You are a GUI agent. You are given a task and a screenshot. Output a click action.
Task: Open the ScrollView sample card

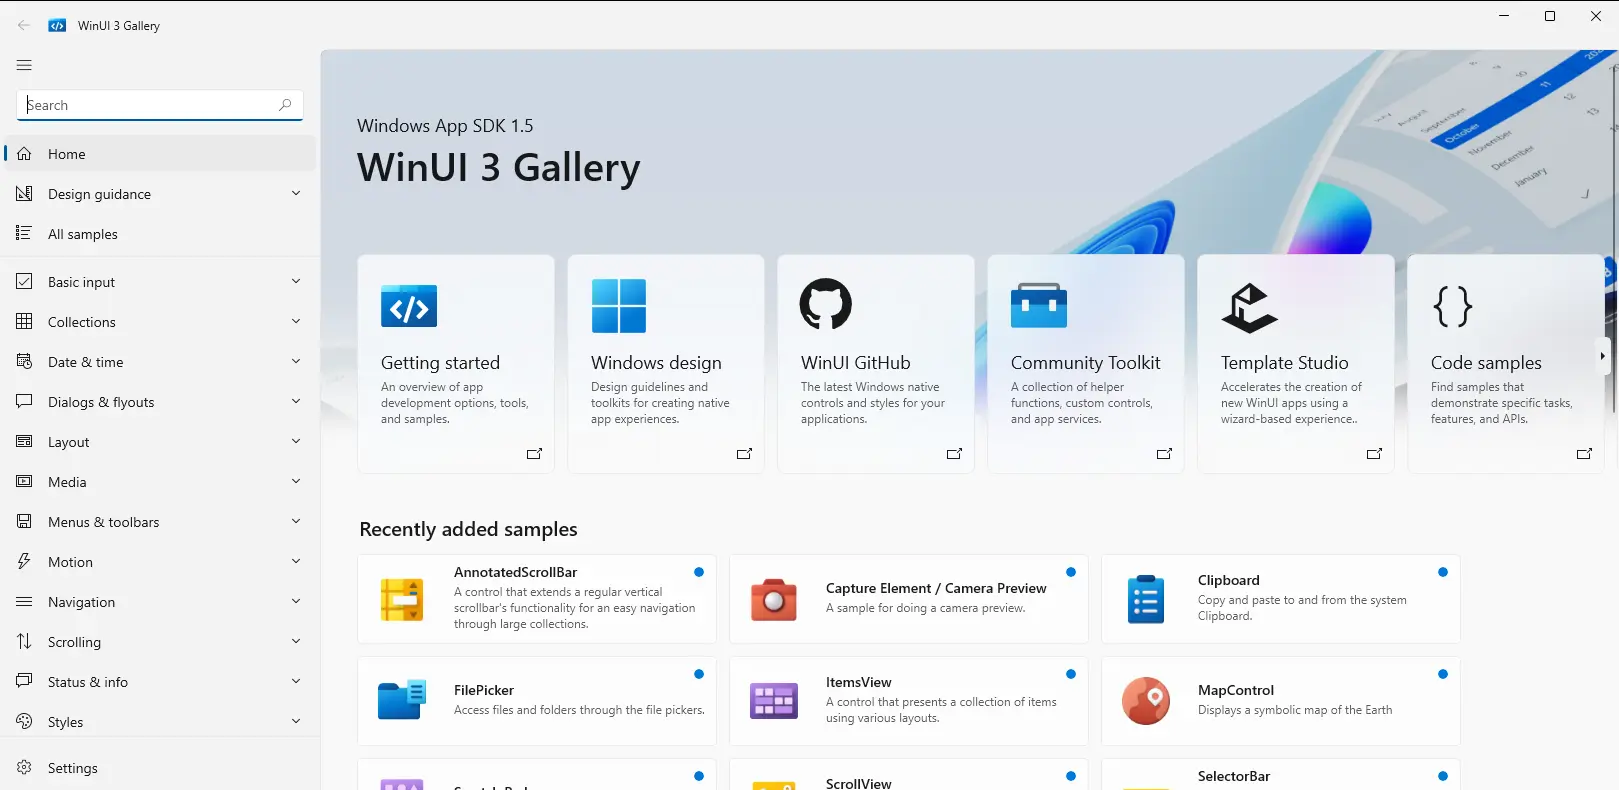point(909,774)
